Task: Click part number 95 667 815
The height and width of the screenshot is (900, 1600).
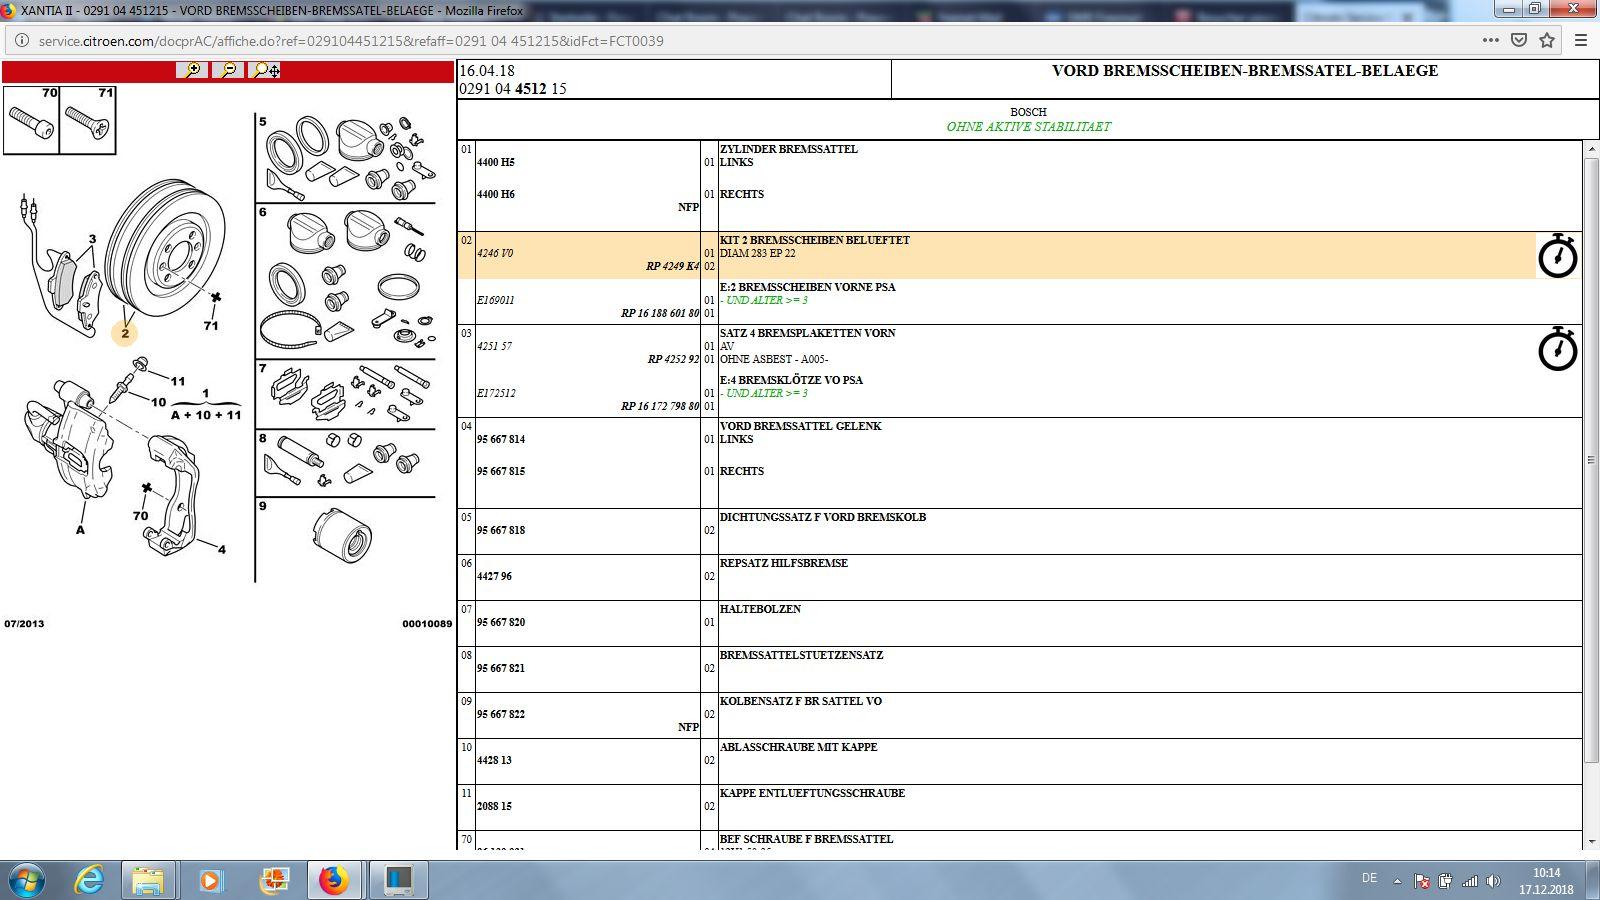Action: tap(501, 471)
